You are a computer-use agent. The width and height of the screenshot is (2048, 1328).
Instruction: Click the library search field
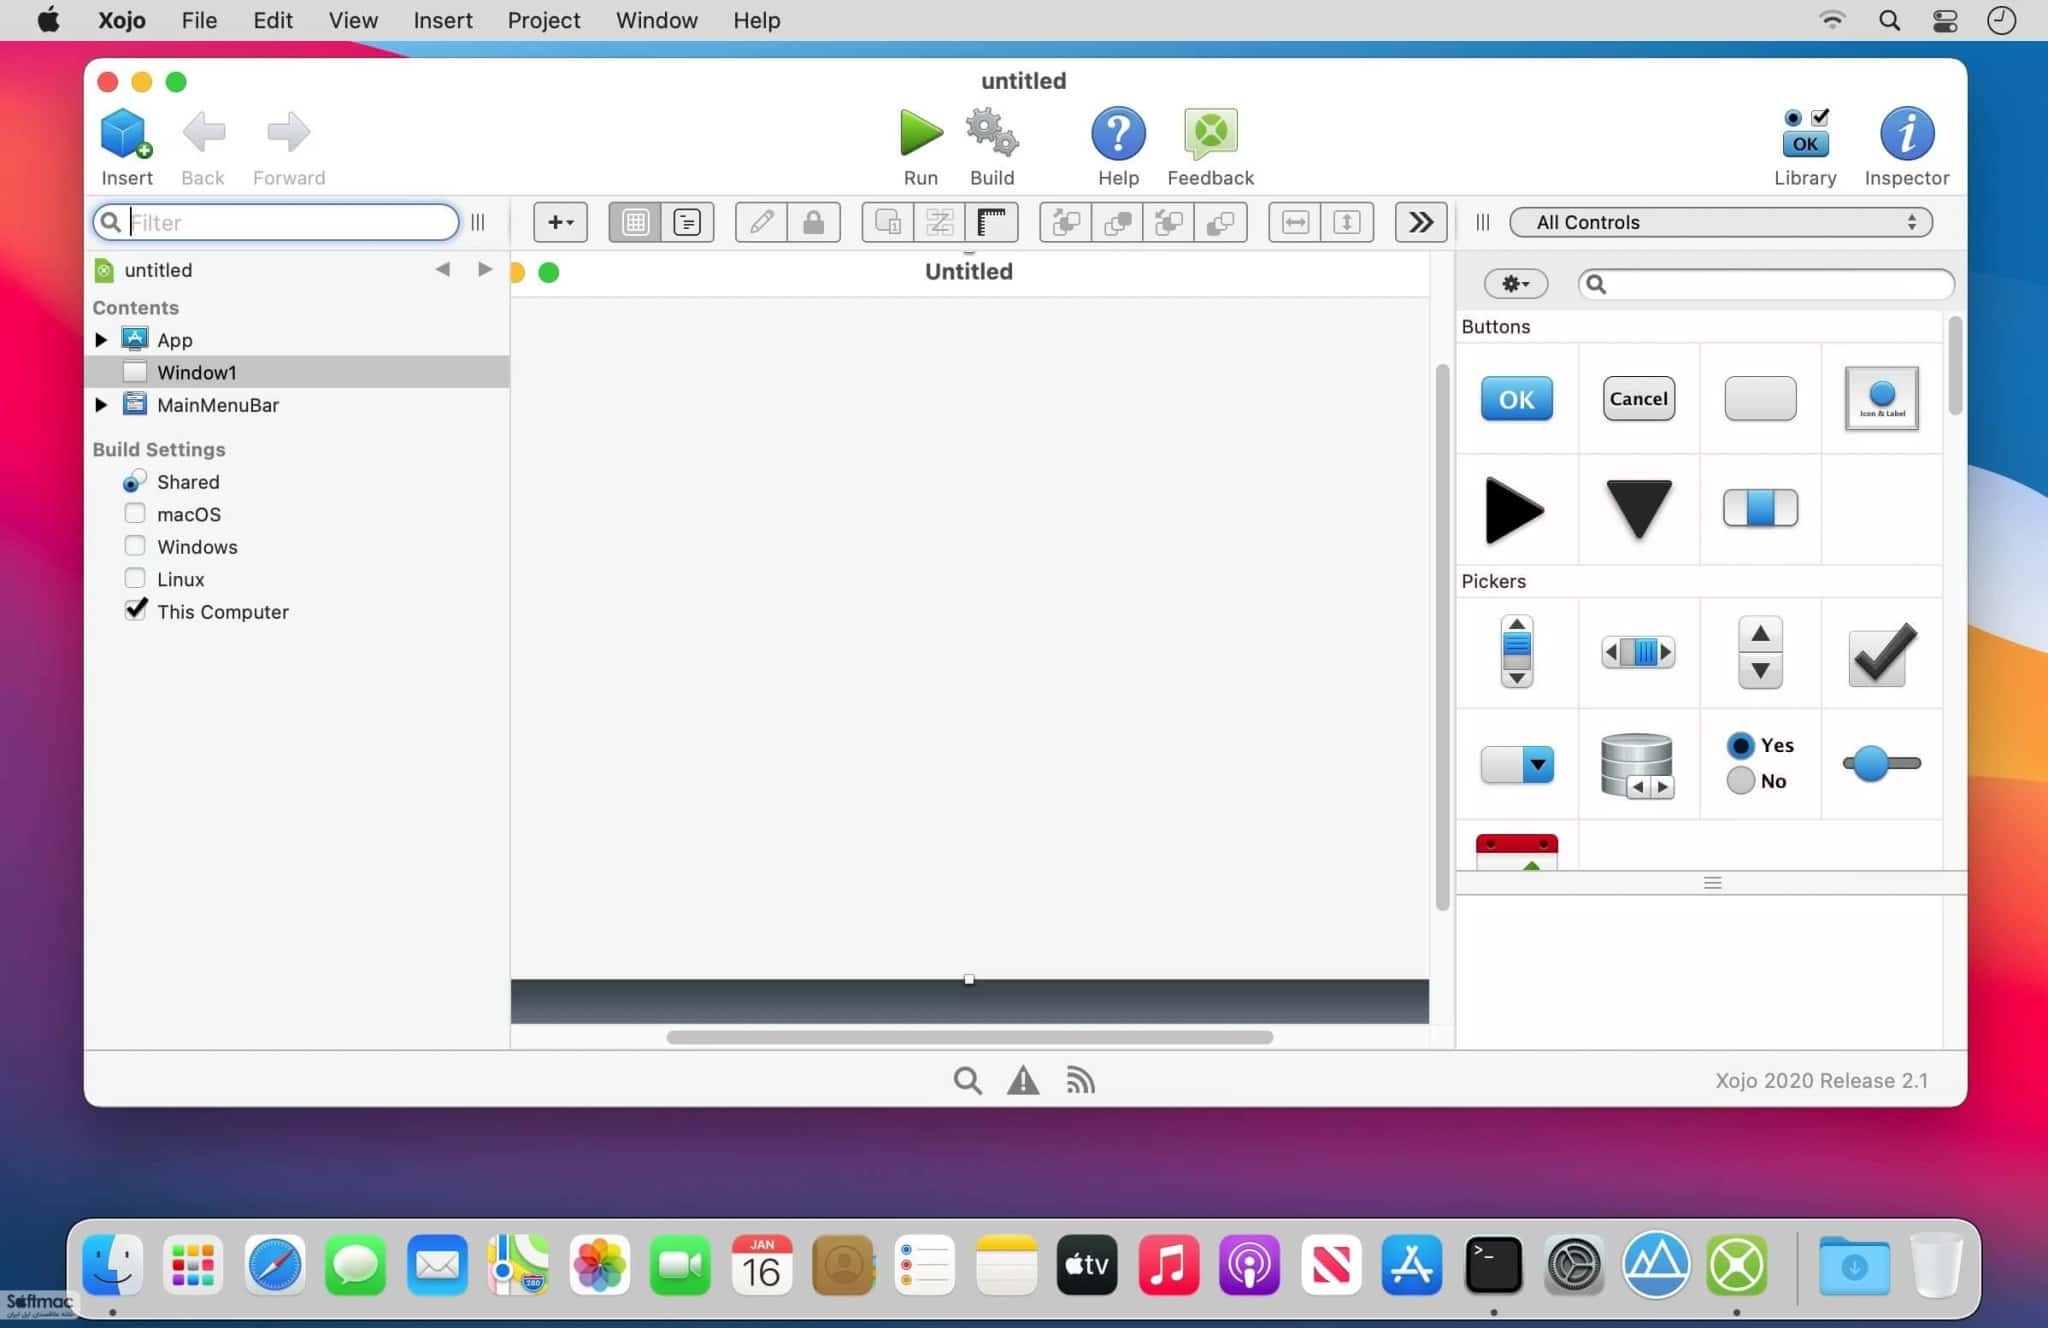[x=1766, y=284]
